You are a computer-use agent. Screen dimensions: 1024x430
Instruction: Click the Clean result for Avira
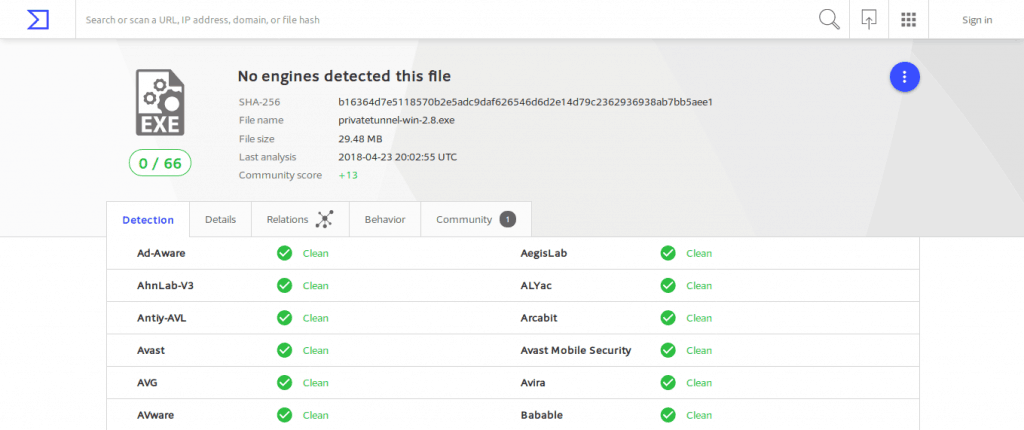click(699, 383)
